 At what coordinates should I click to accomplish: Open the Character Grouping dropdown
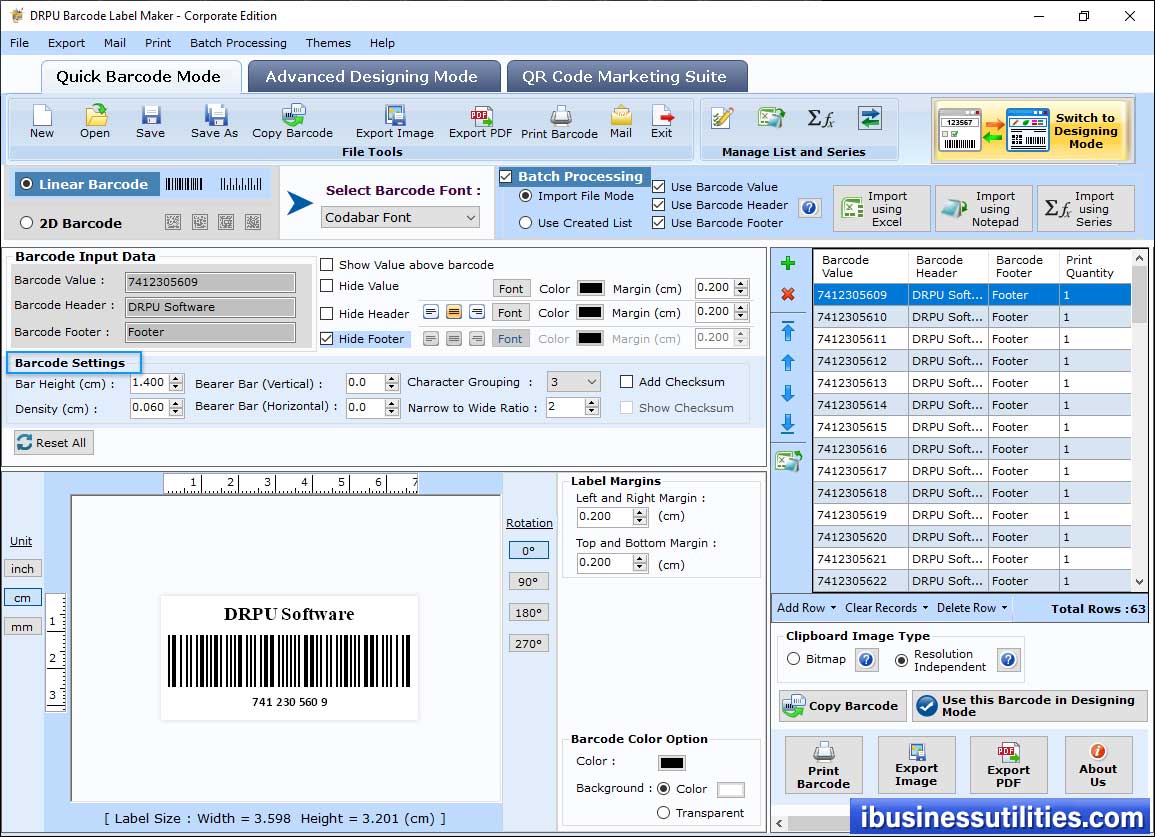(x=574, y=382)
